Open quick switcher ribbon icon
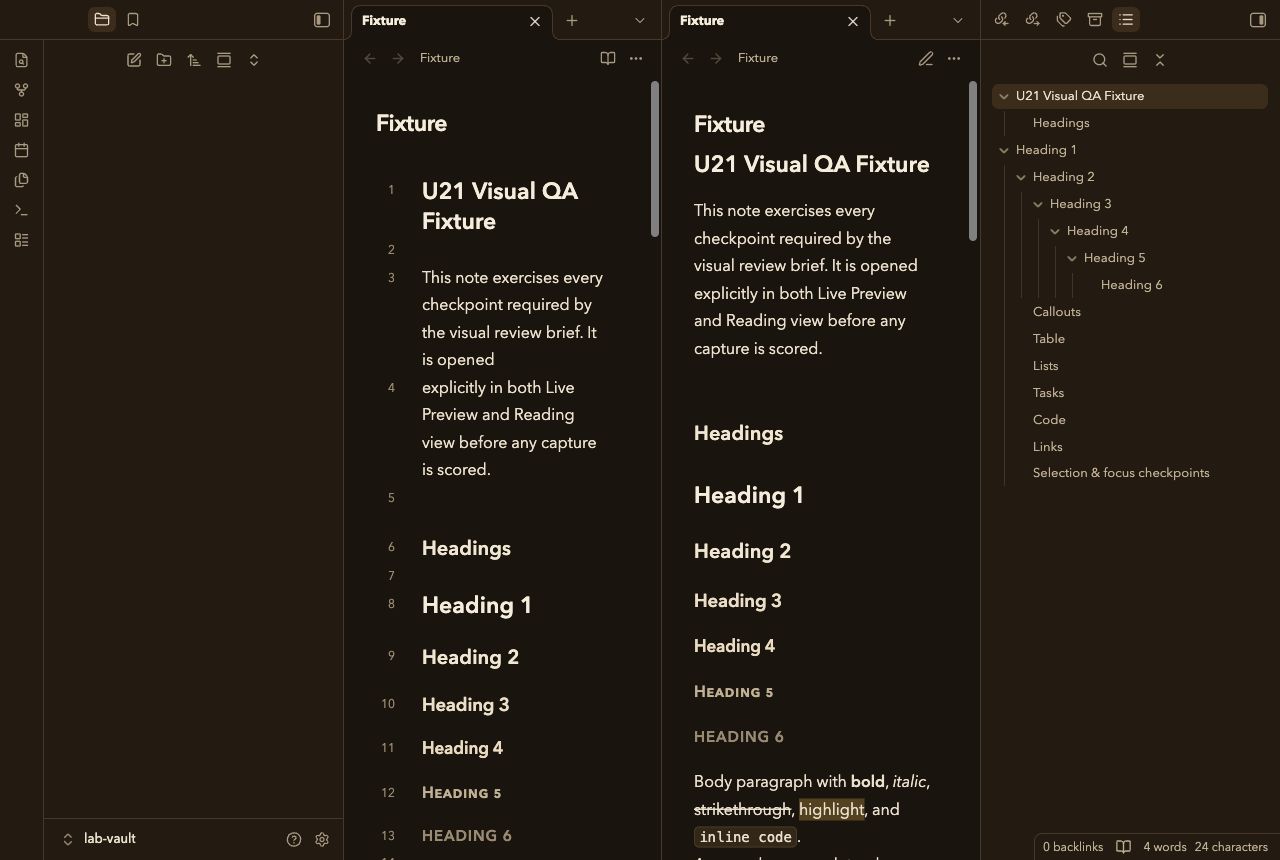The height and width of the screenshot is (860, 1280). [x=22, y=60]
